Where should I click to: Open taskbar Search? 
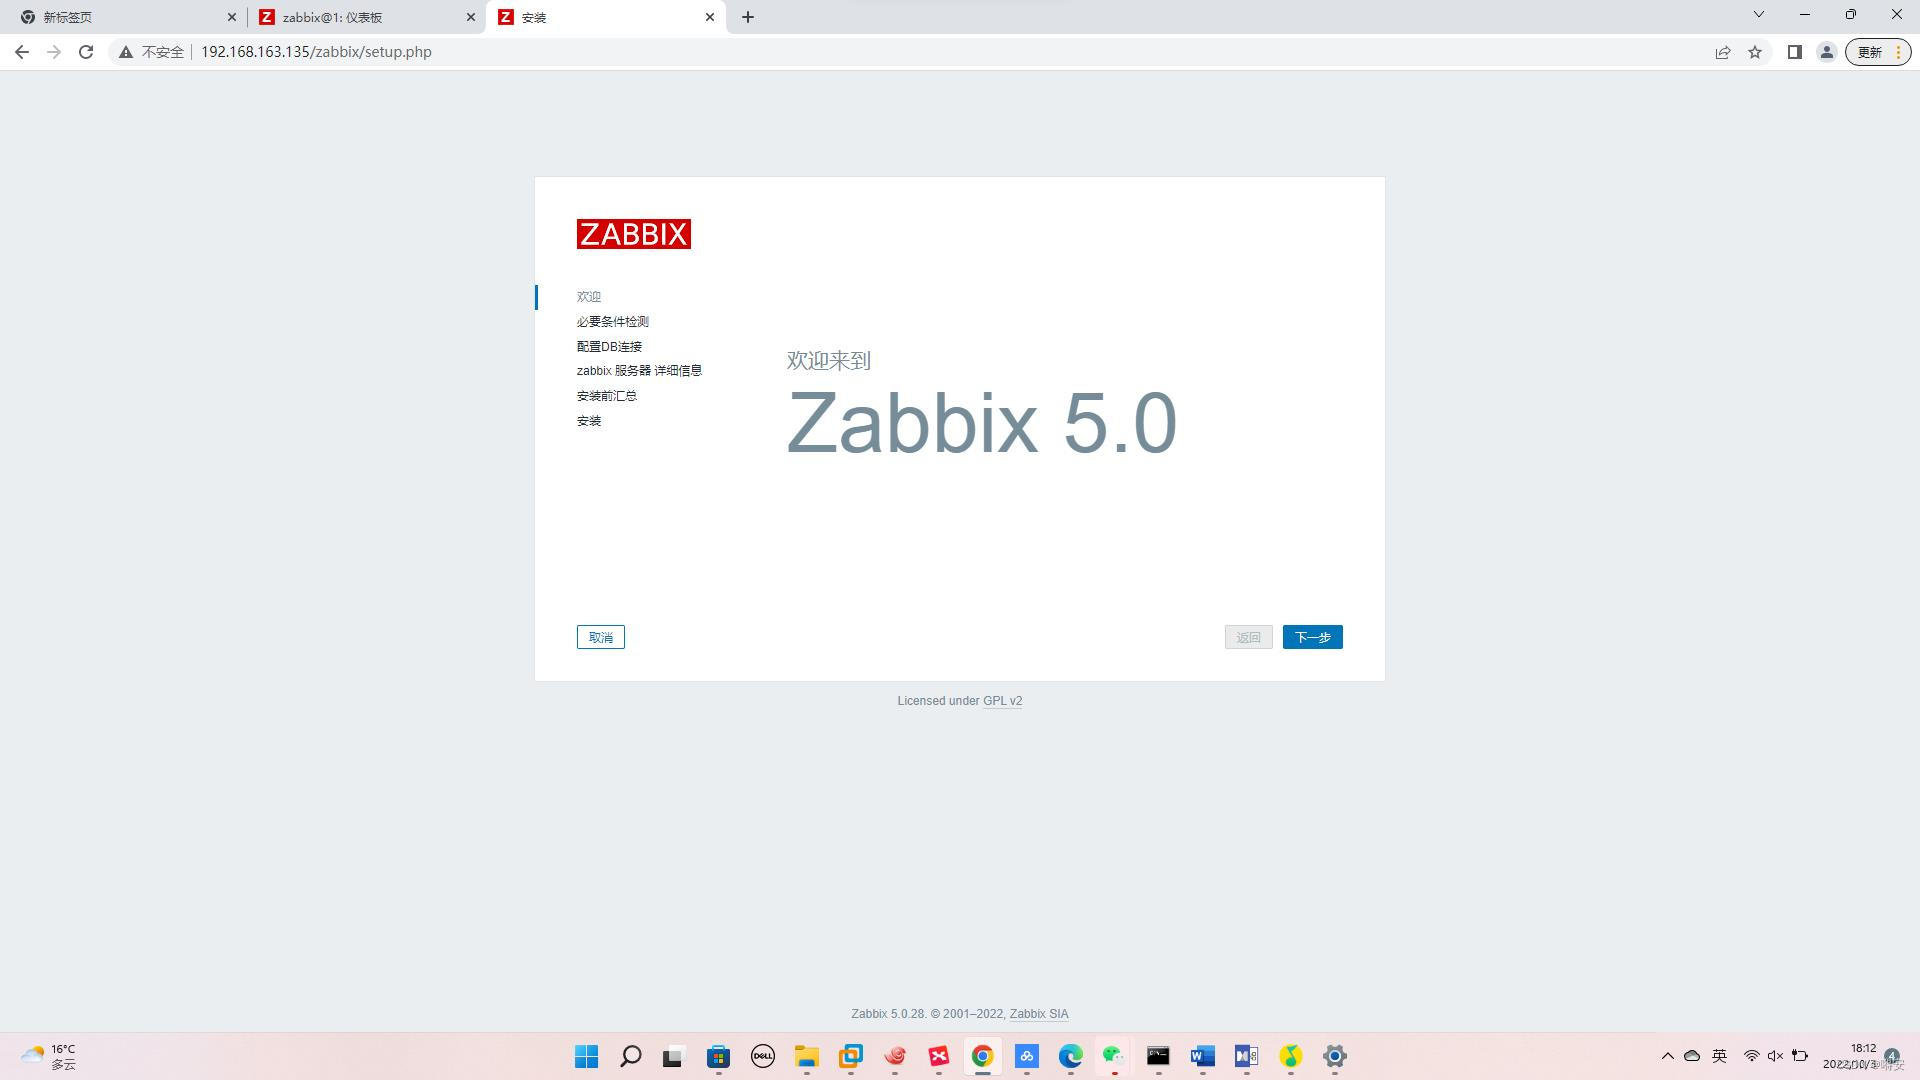pos(631,1056)
